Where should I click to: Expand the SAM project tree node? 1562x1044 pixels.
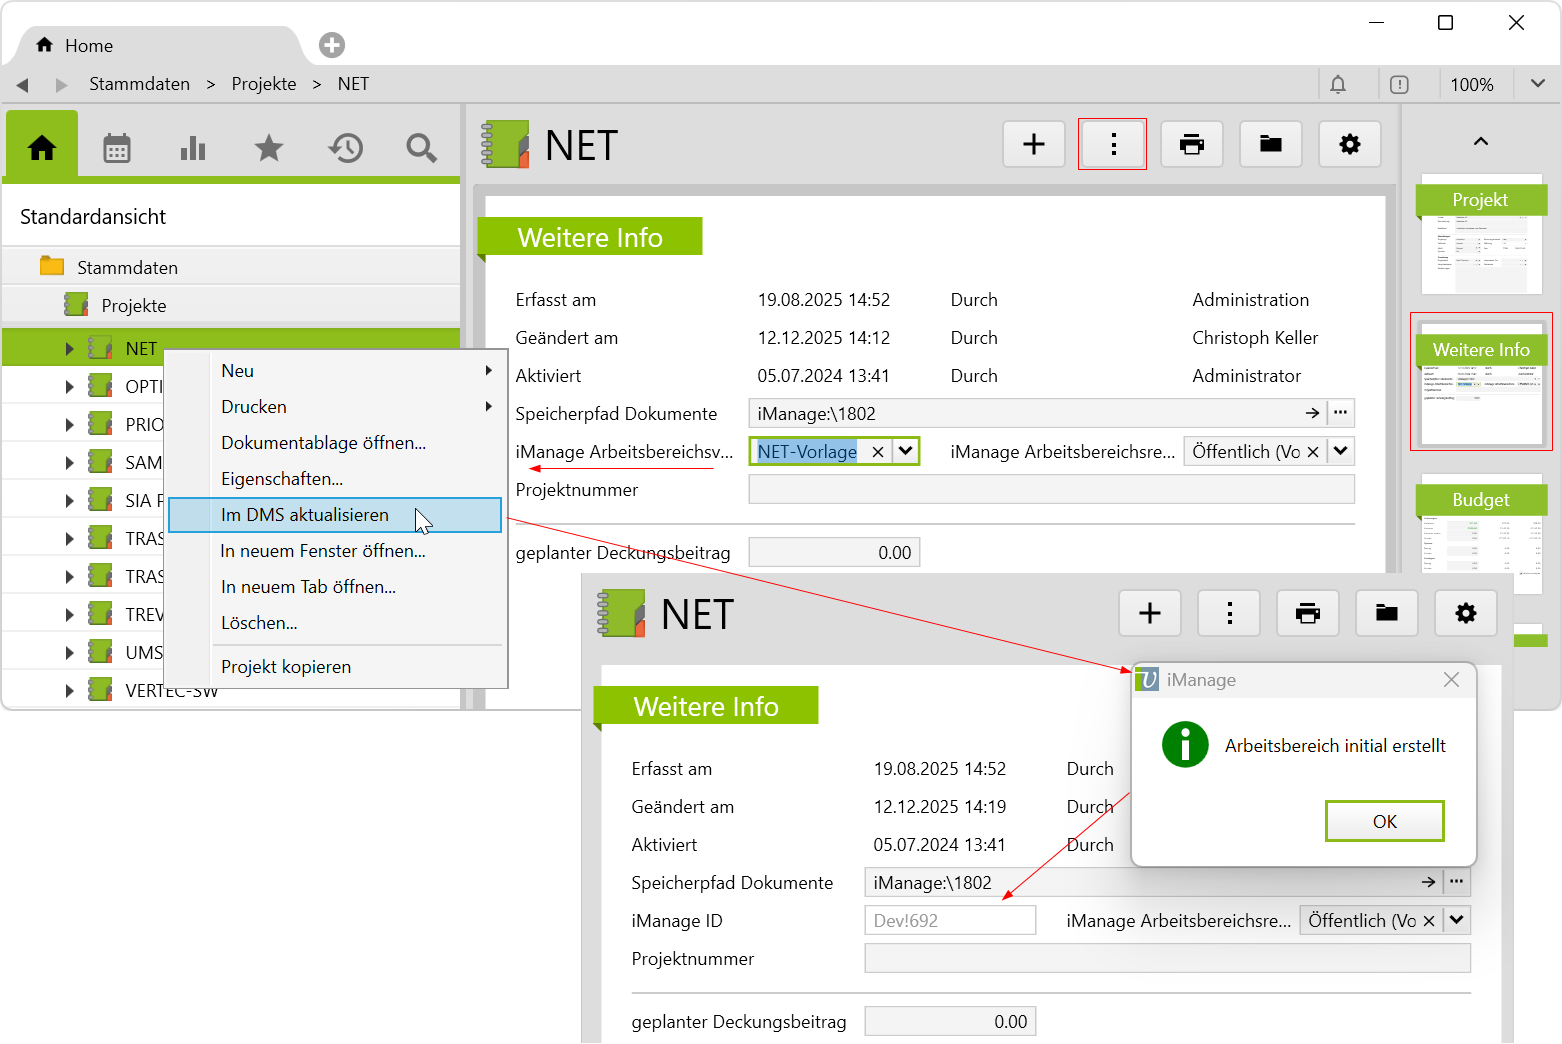tap(69, 463)
